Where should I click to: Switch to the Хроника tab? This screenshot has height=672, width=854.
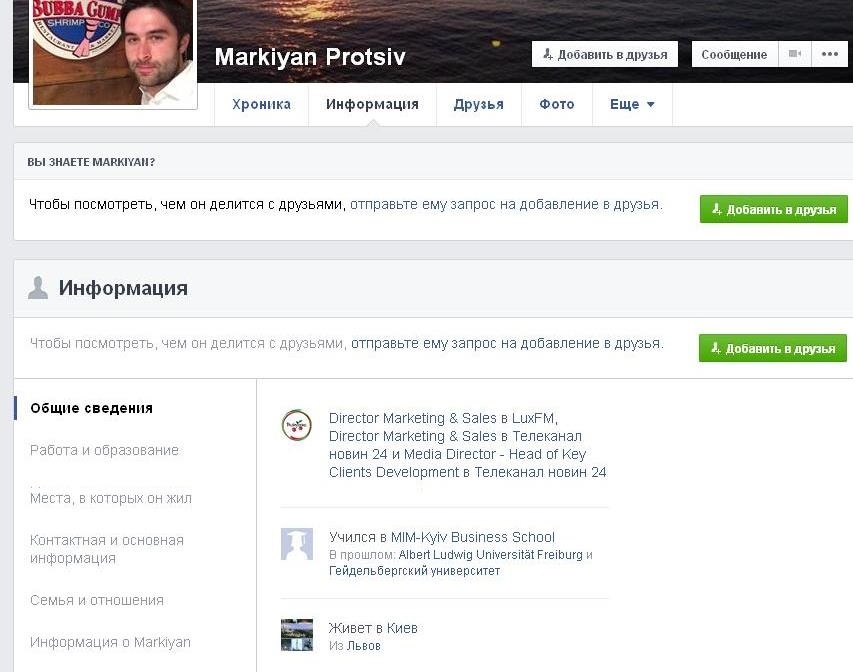(261, 104)
